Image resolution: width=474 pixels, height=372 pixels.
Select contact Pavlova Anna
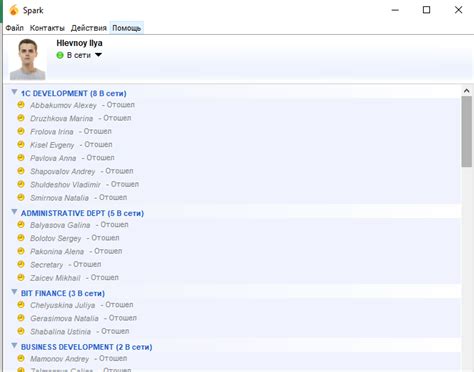(53, 158)
